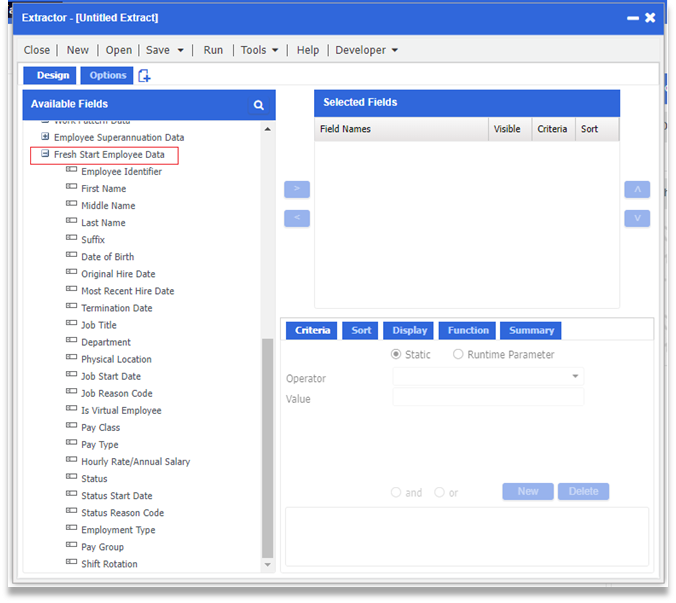The width and height of the screenshot is (676, 603).
Task: Click the search icon in Available Fields
Action: coord(258,104)
